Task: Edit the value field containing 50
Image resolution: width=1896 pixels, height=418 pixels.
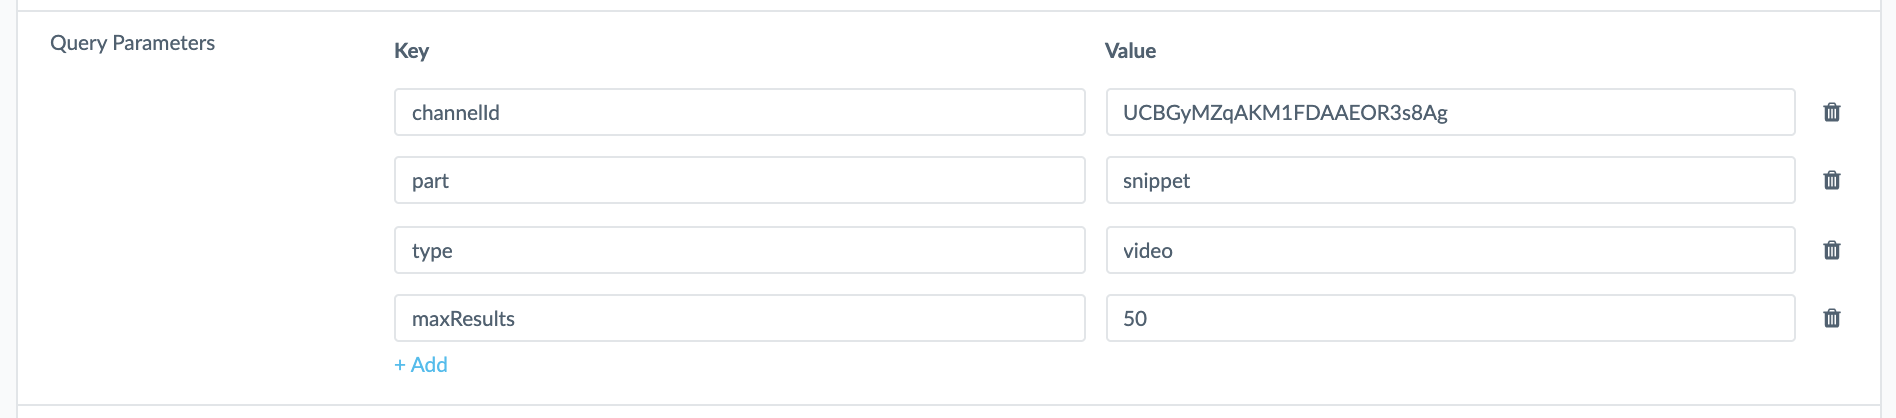Action: (x=1451, y=318)
